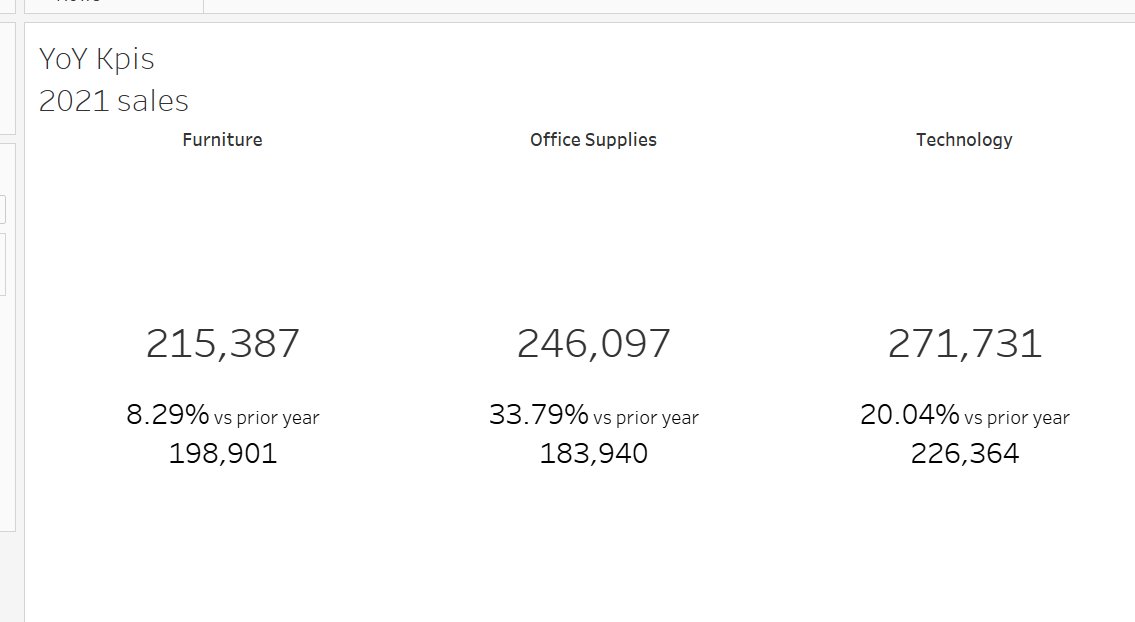Click the Technology column header
The width and height of the screenshot is (1135, 622).
point(964,140)
